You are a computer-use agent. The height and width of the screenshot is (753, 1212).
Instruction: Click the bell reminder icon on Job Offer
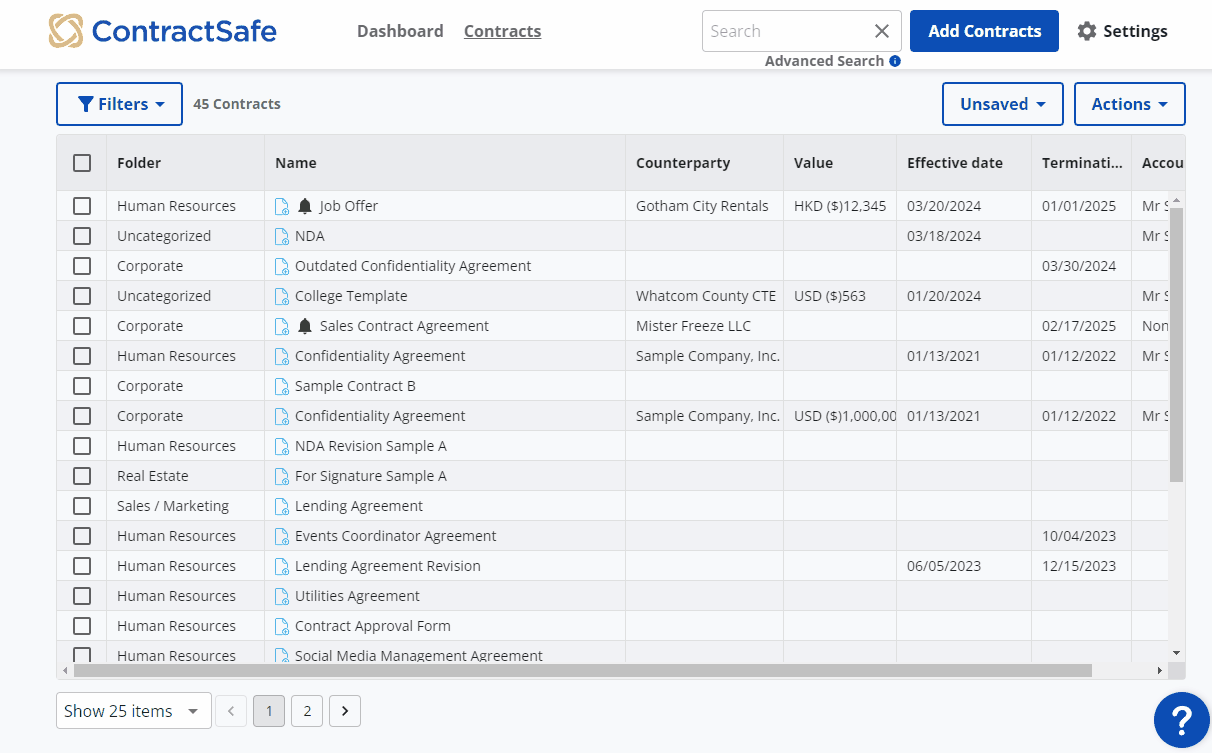tap(305, 206)
